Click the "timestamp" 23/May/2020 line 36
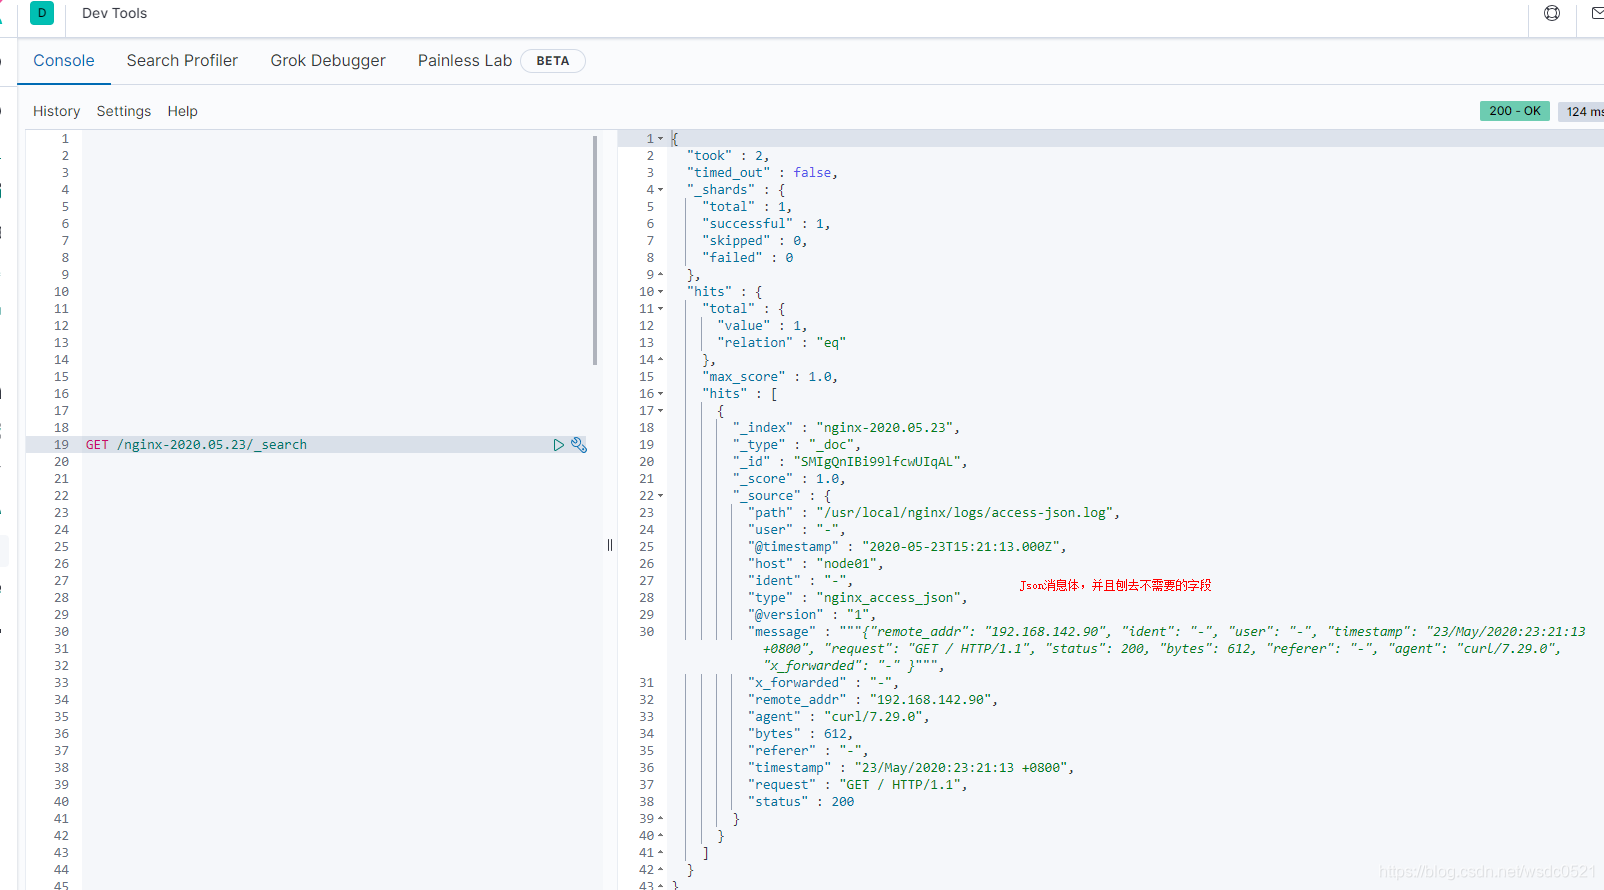 911,768
